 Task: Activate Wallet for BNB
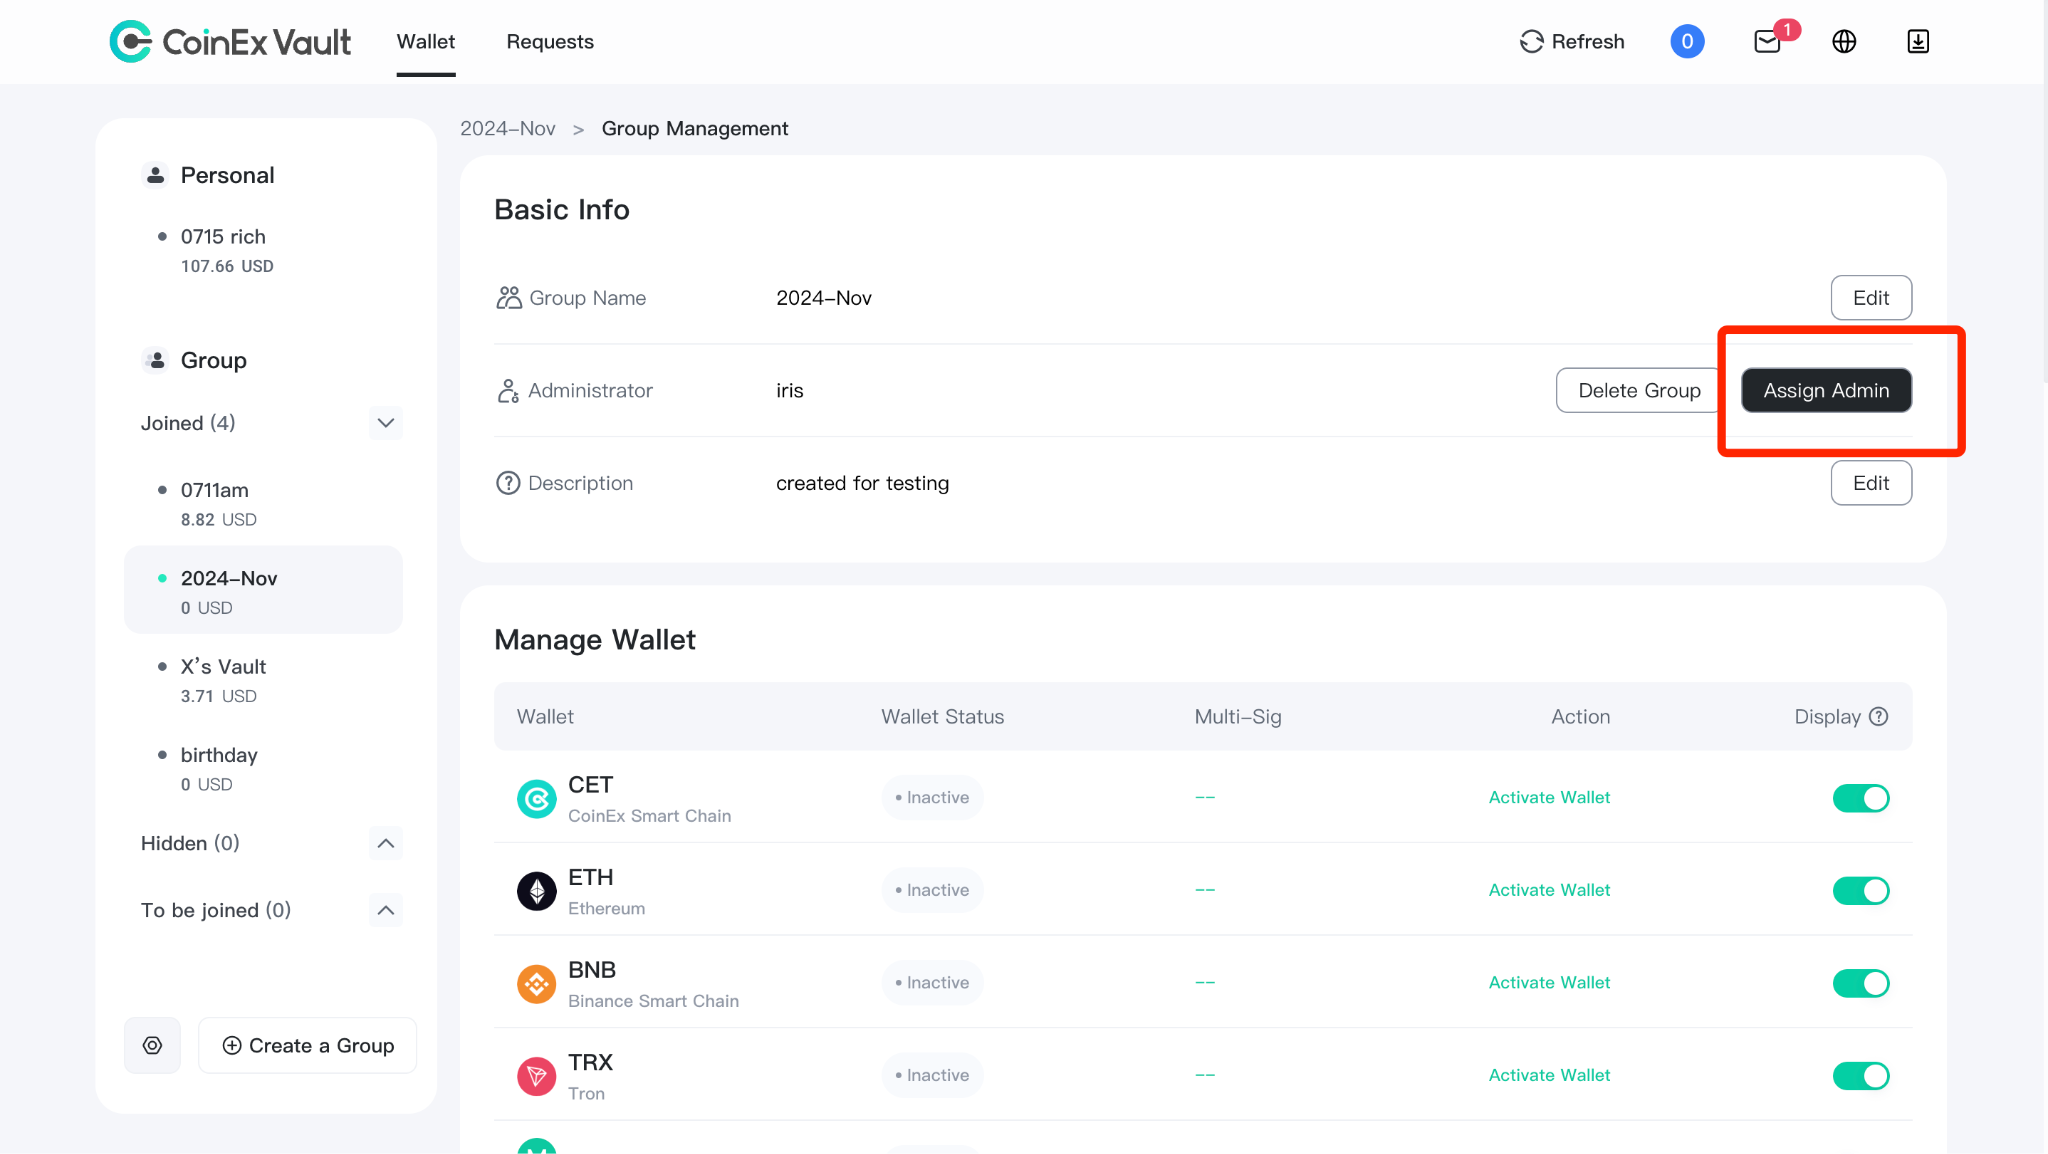coord(1549,982)
